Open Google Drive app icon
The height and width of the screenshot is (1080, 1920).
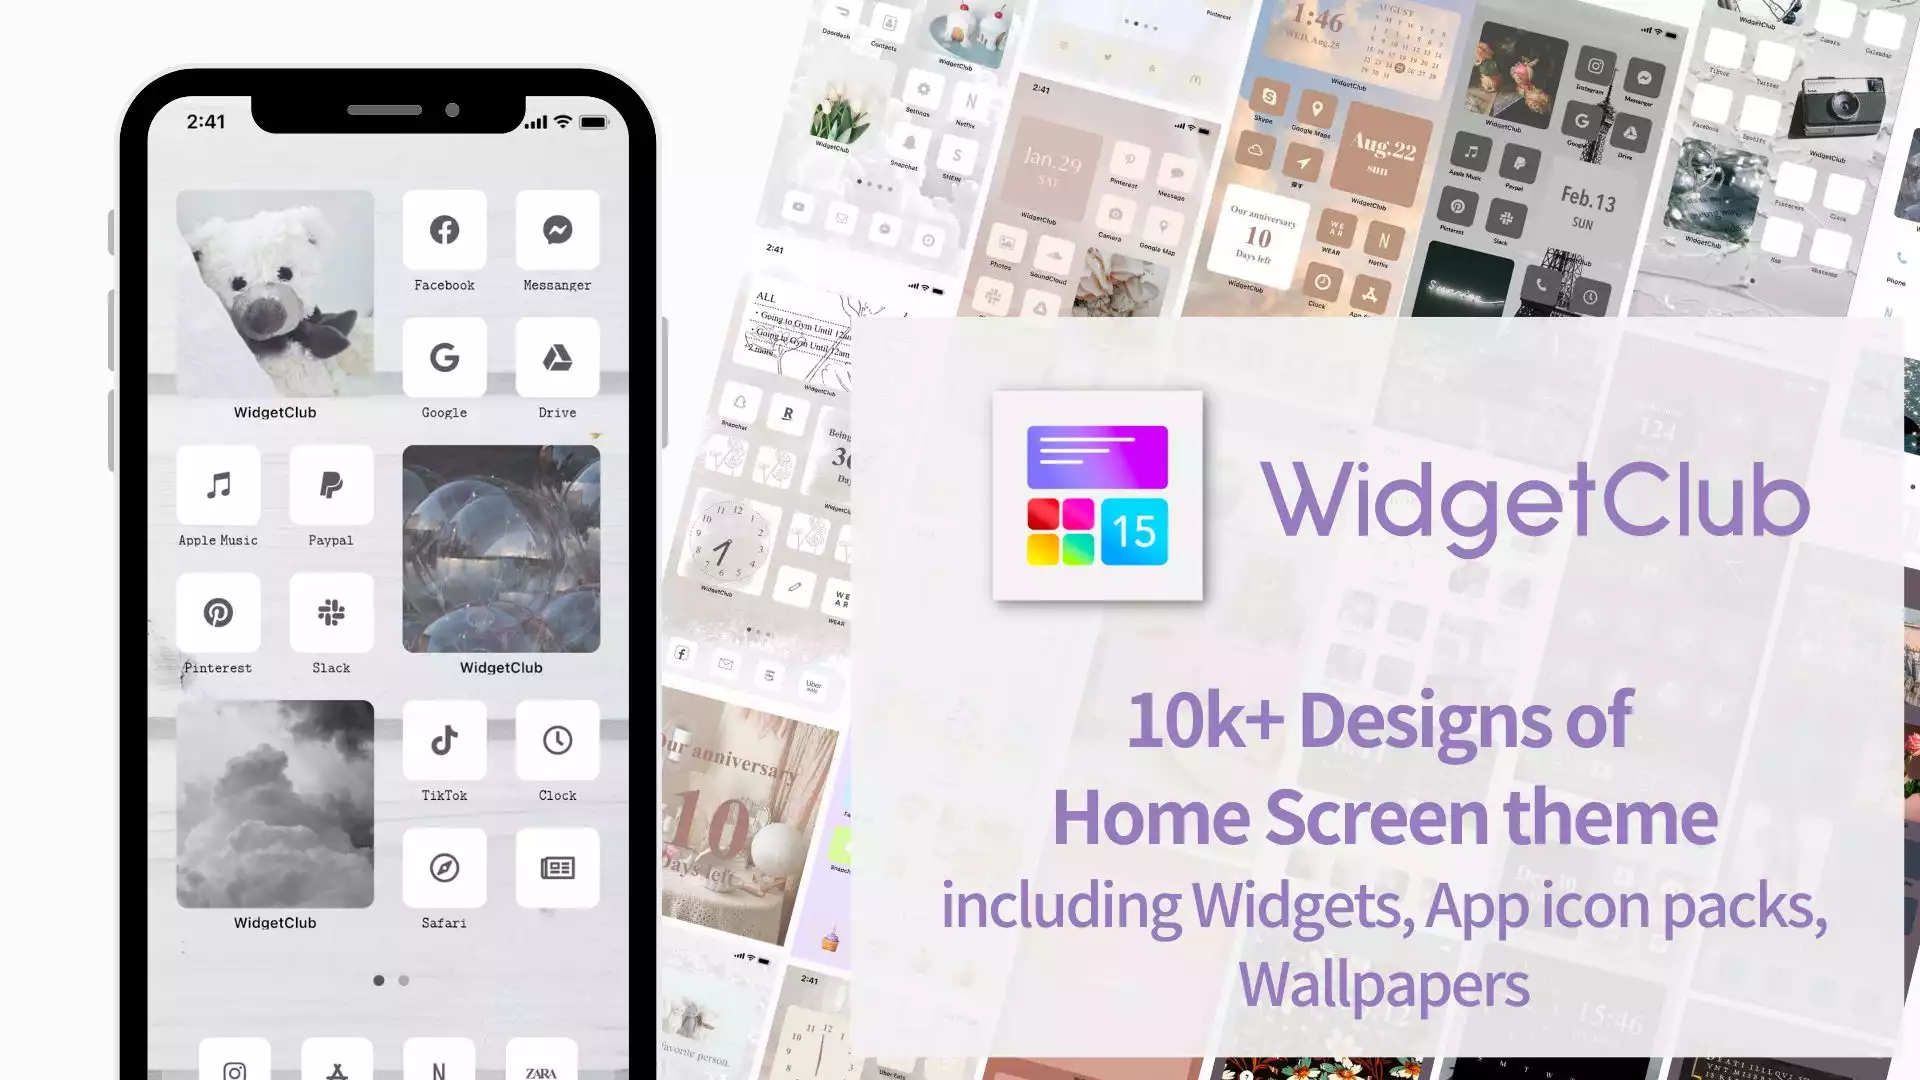pyautogui.click(x=556, y=357)
